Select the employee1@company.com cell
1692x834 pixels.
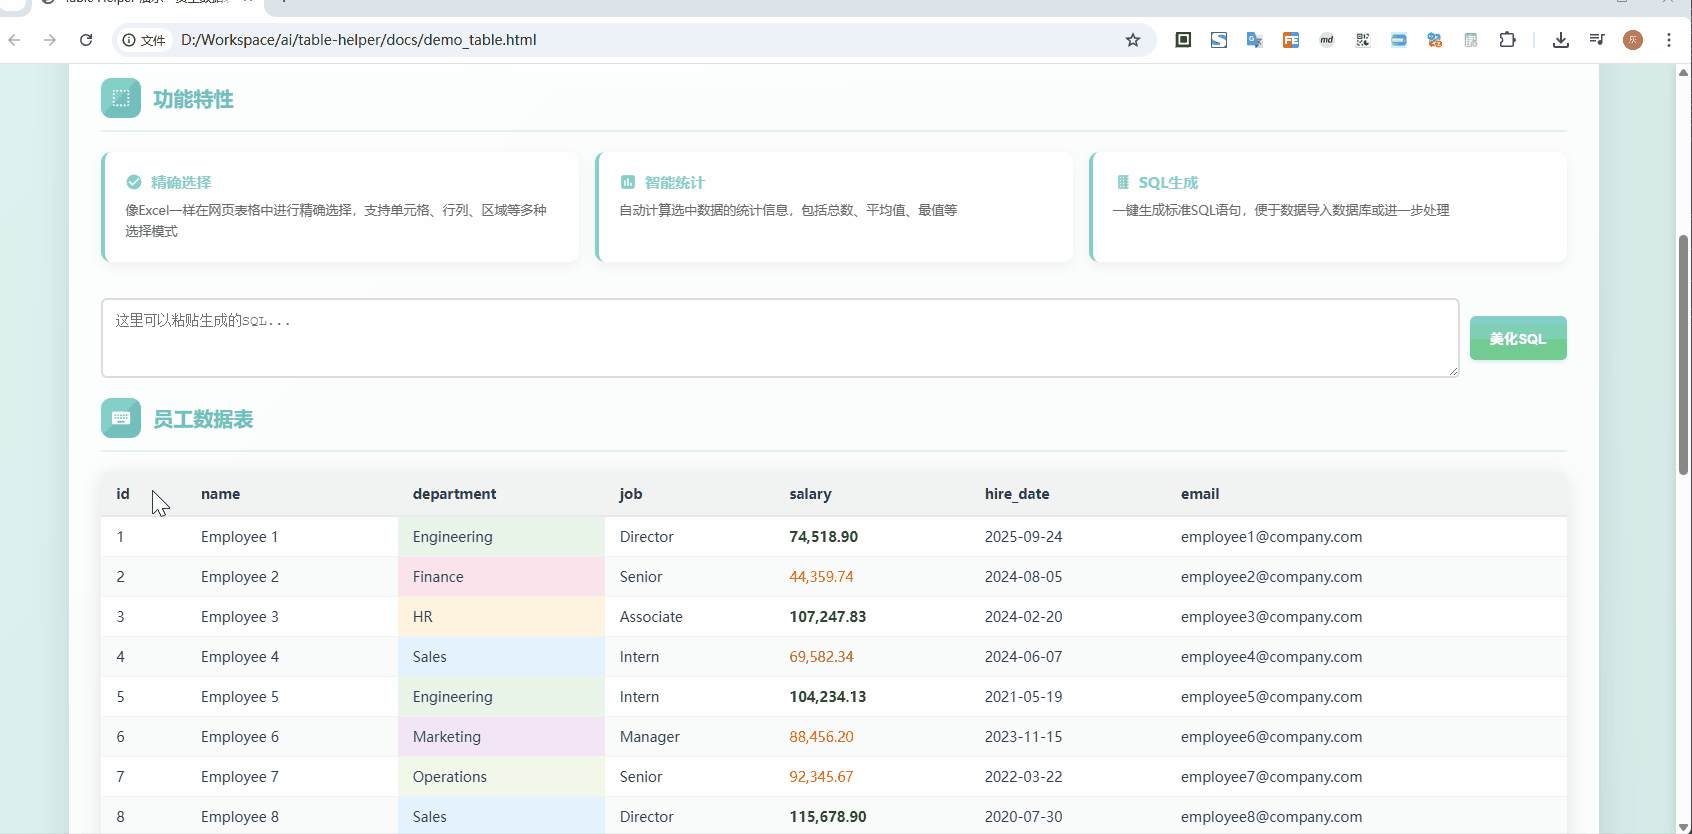coord(1271,537)
